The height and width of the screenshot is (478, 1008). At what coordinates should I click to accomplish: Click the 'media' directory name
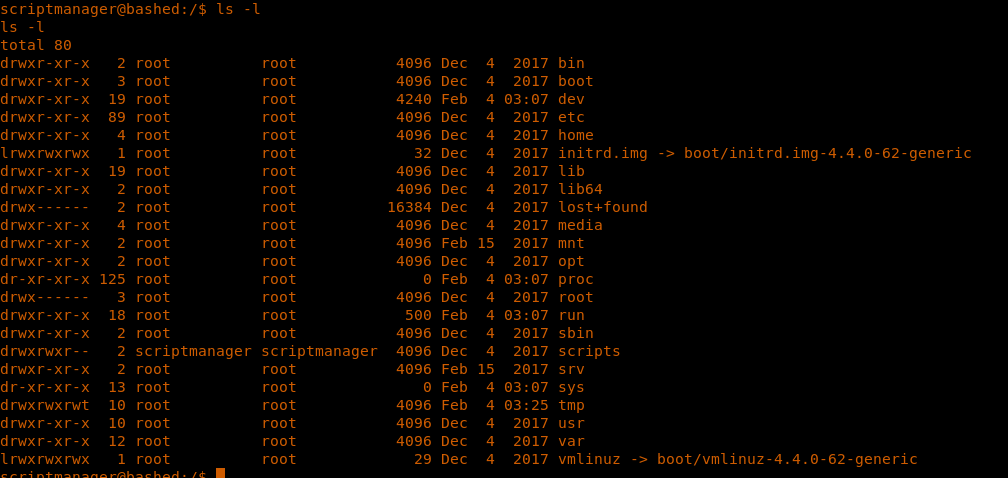click(580, 225)
